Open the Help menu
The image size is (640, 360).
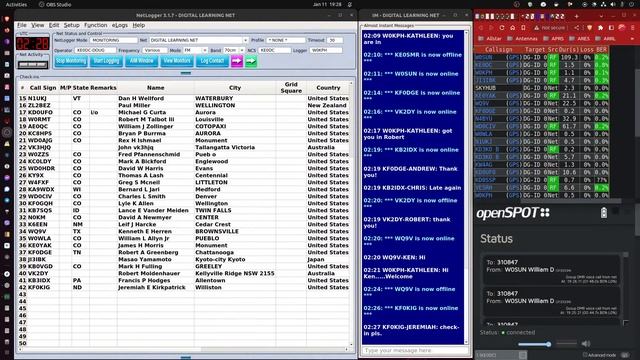click(x=138, y=25)
